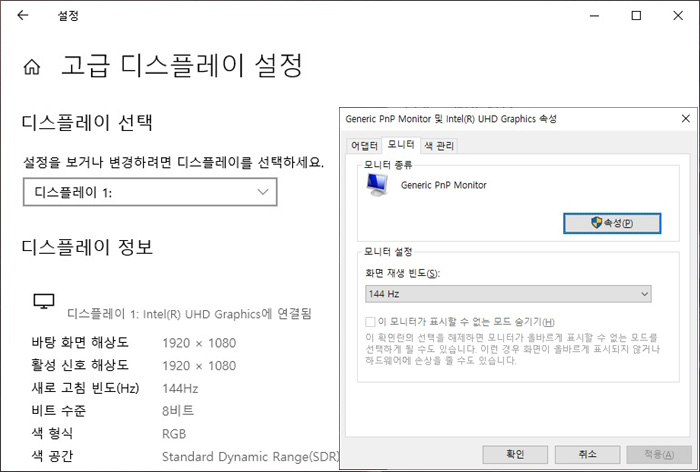The image size is (700, 472).
Task: Close the Settings window
Action: [678, 16]
